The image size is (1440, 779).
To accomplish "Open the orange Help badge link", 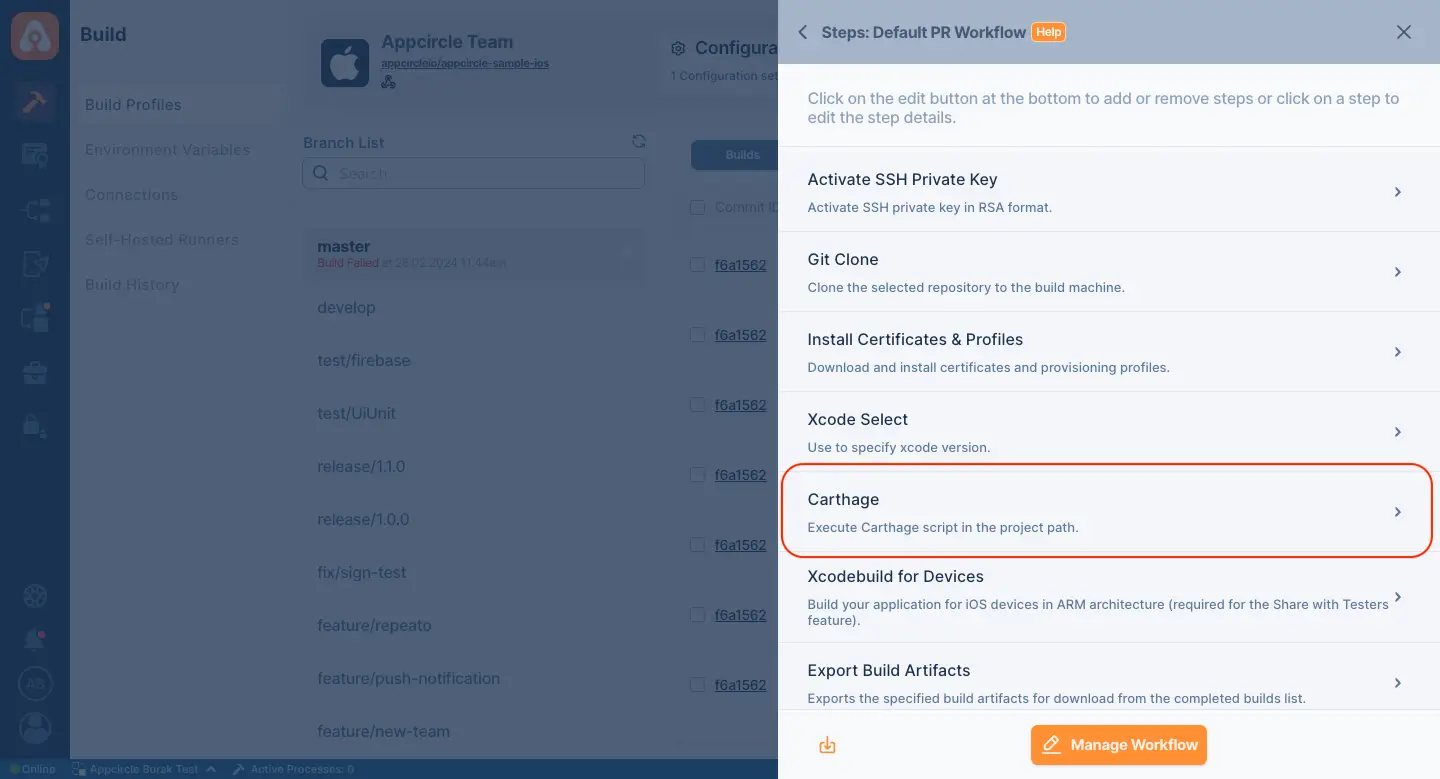I will coord(1048,32).
